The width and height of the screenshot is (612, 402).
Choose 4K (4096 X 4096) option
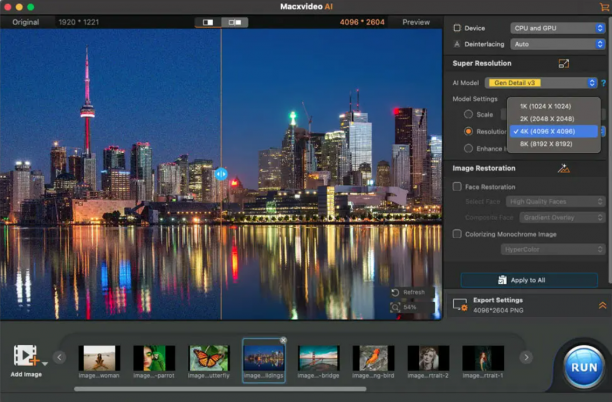(553, 132)
